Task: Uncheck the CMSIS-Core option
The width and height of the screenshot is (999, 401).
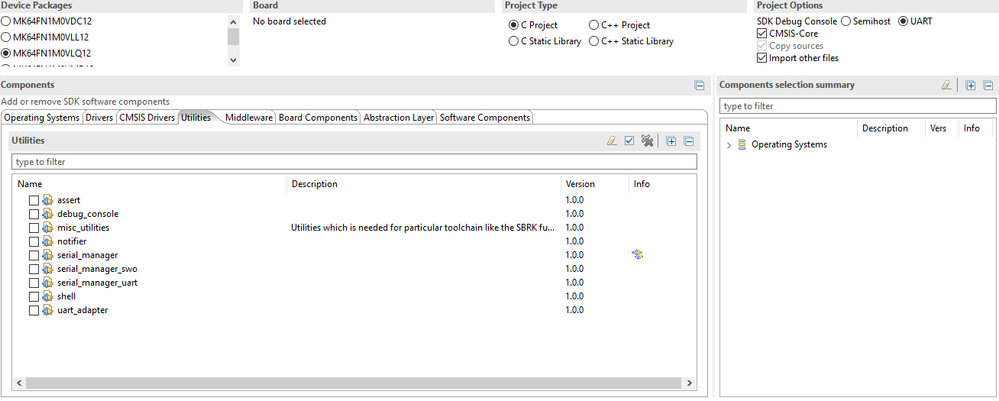Action: tap(762, 33)
